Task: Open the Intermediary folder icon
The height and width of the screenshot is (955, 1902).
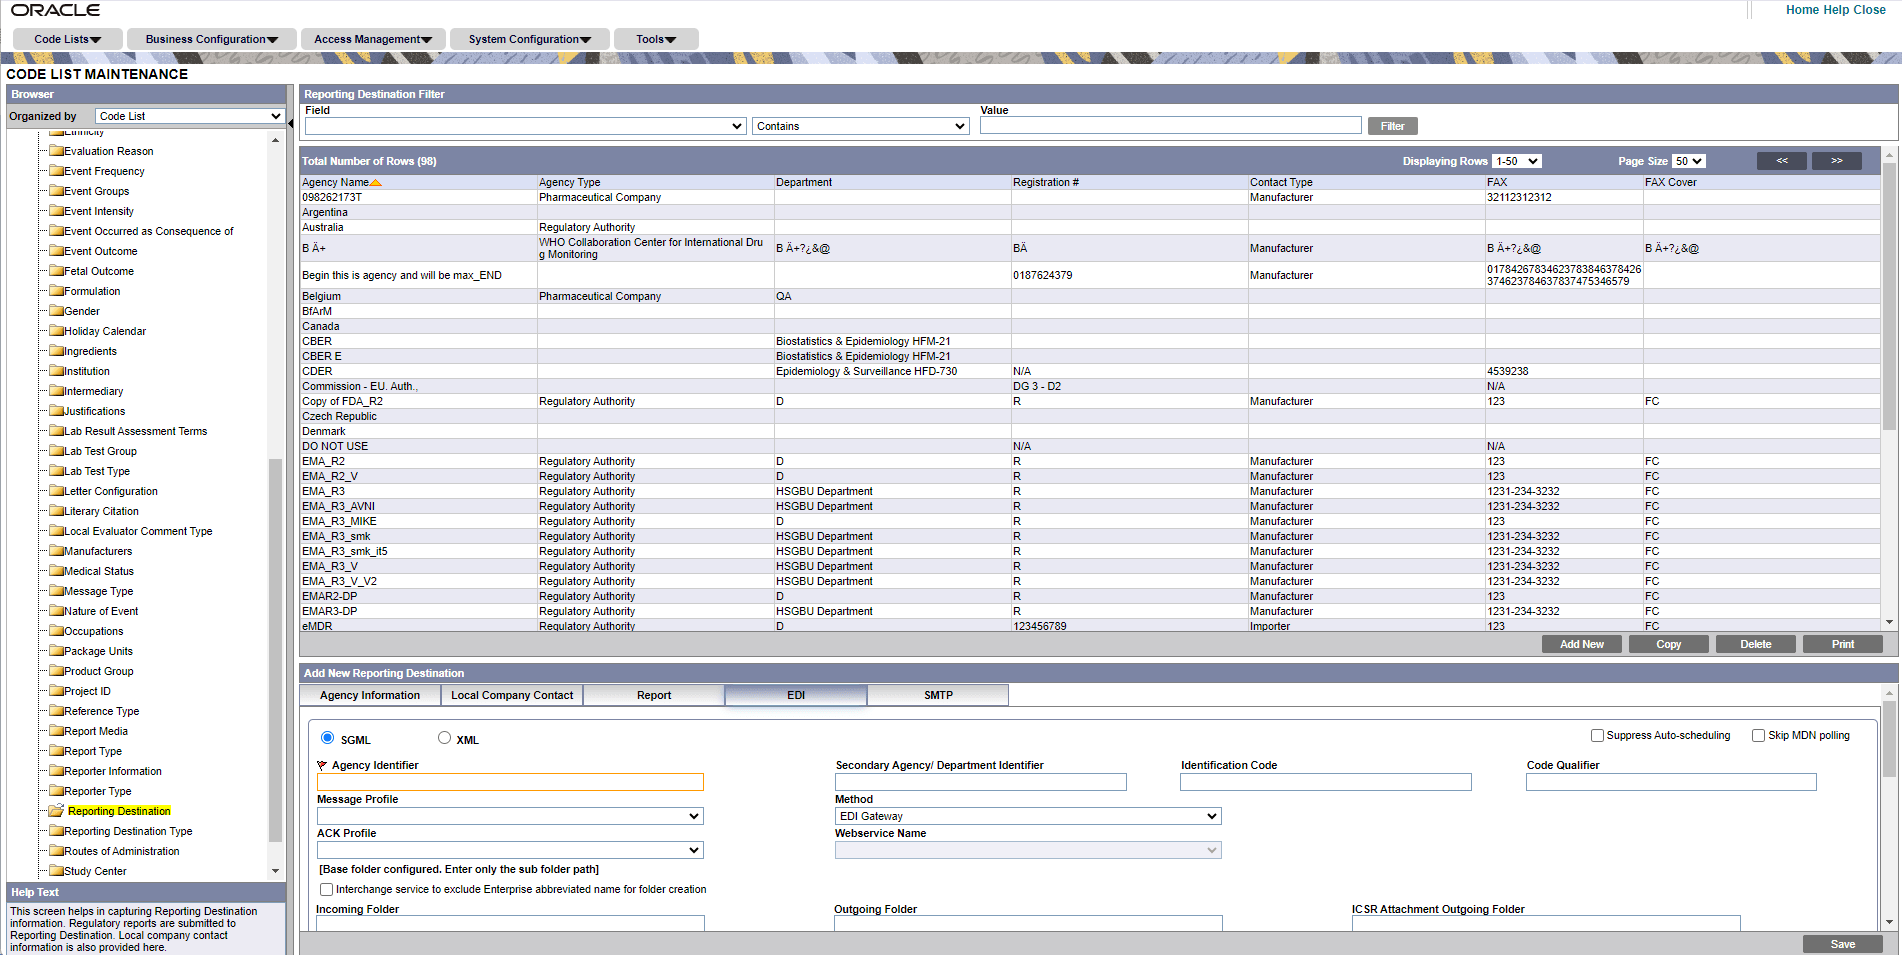Action: click(x=57, y=391)
